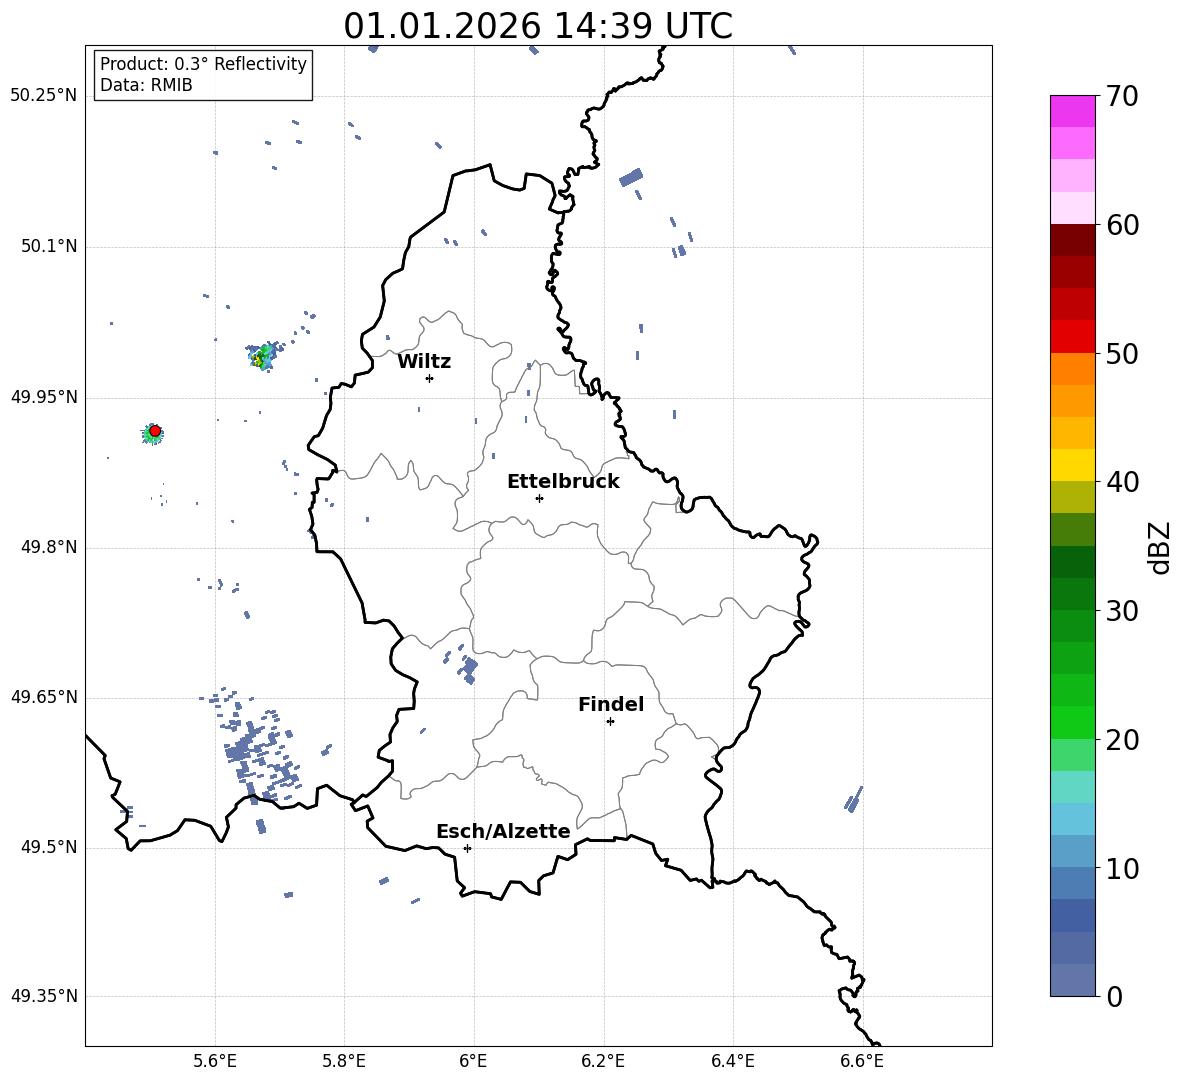
Task: Click the Ettelbruck city label
Action: pyautogui.click(x=563, y=482)
